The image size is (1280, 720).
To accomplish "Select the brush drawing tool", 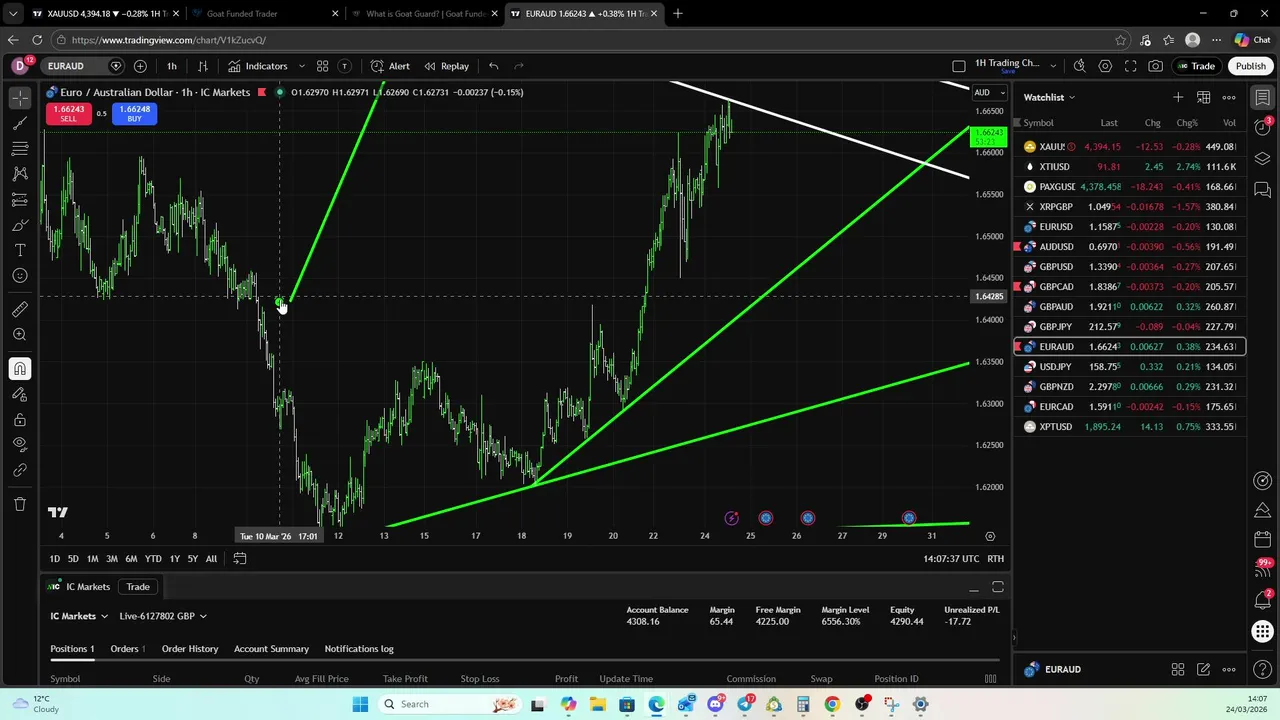I will coord(20,225).
